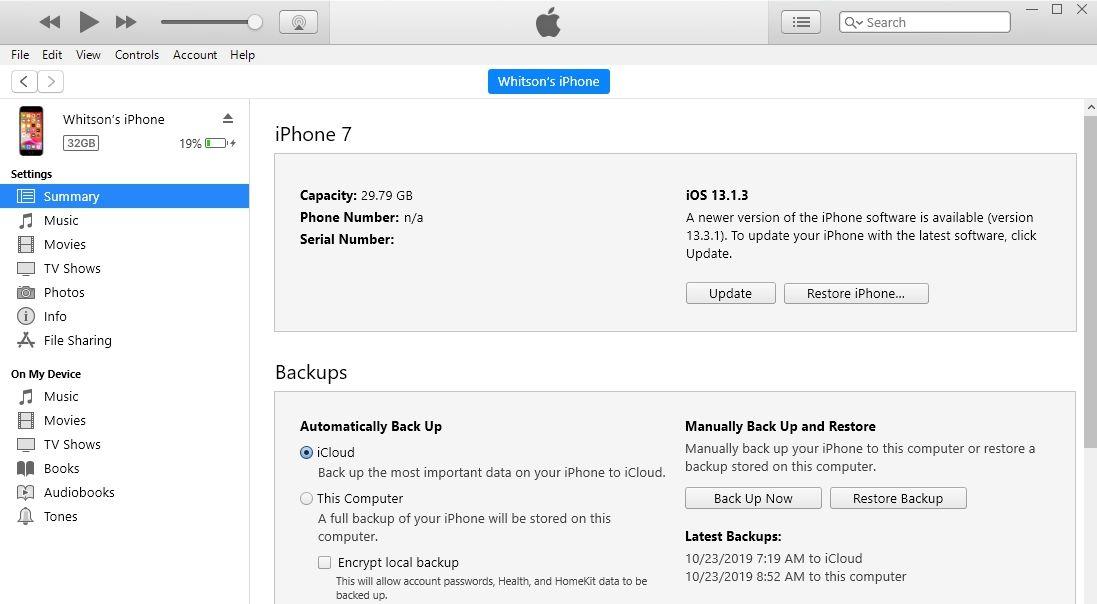Open the Controls menu
This screenshot has width=1097, height=604.
pyautogui.click(x=136, y=55)
